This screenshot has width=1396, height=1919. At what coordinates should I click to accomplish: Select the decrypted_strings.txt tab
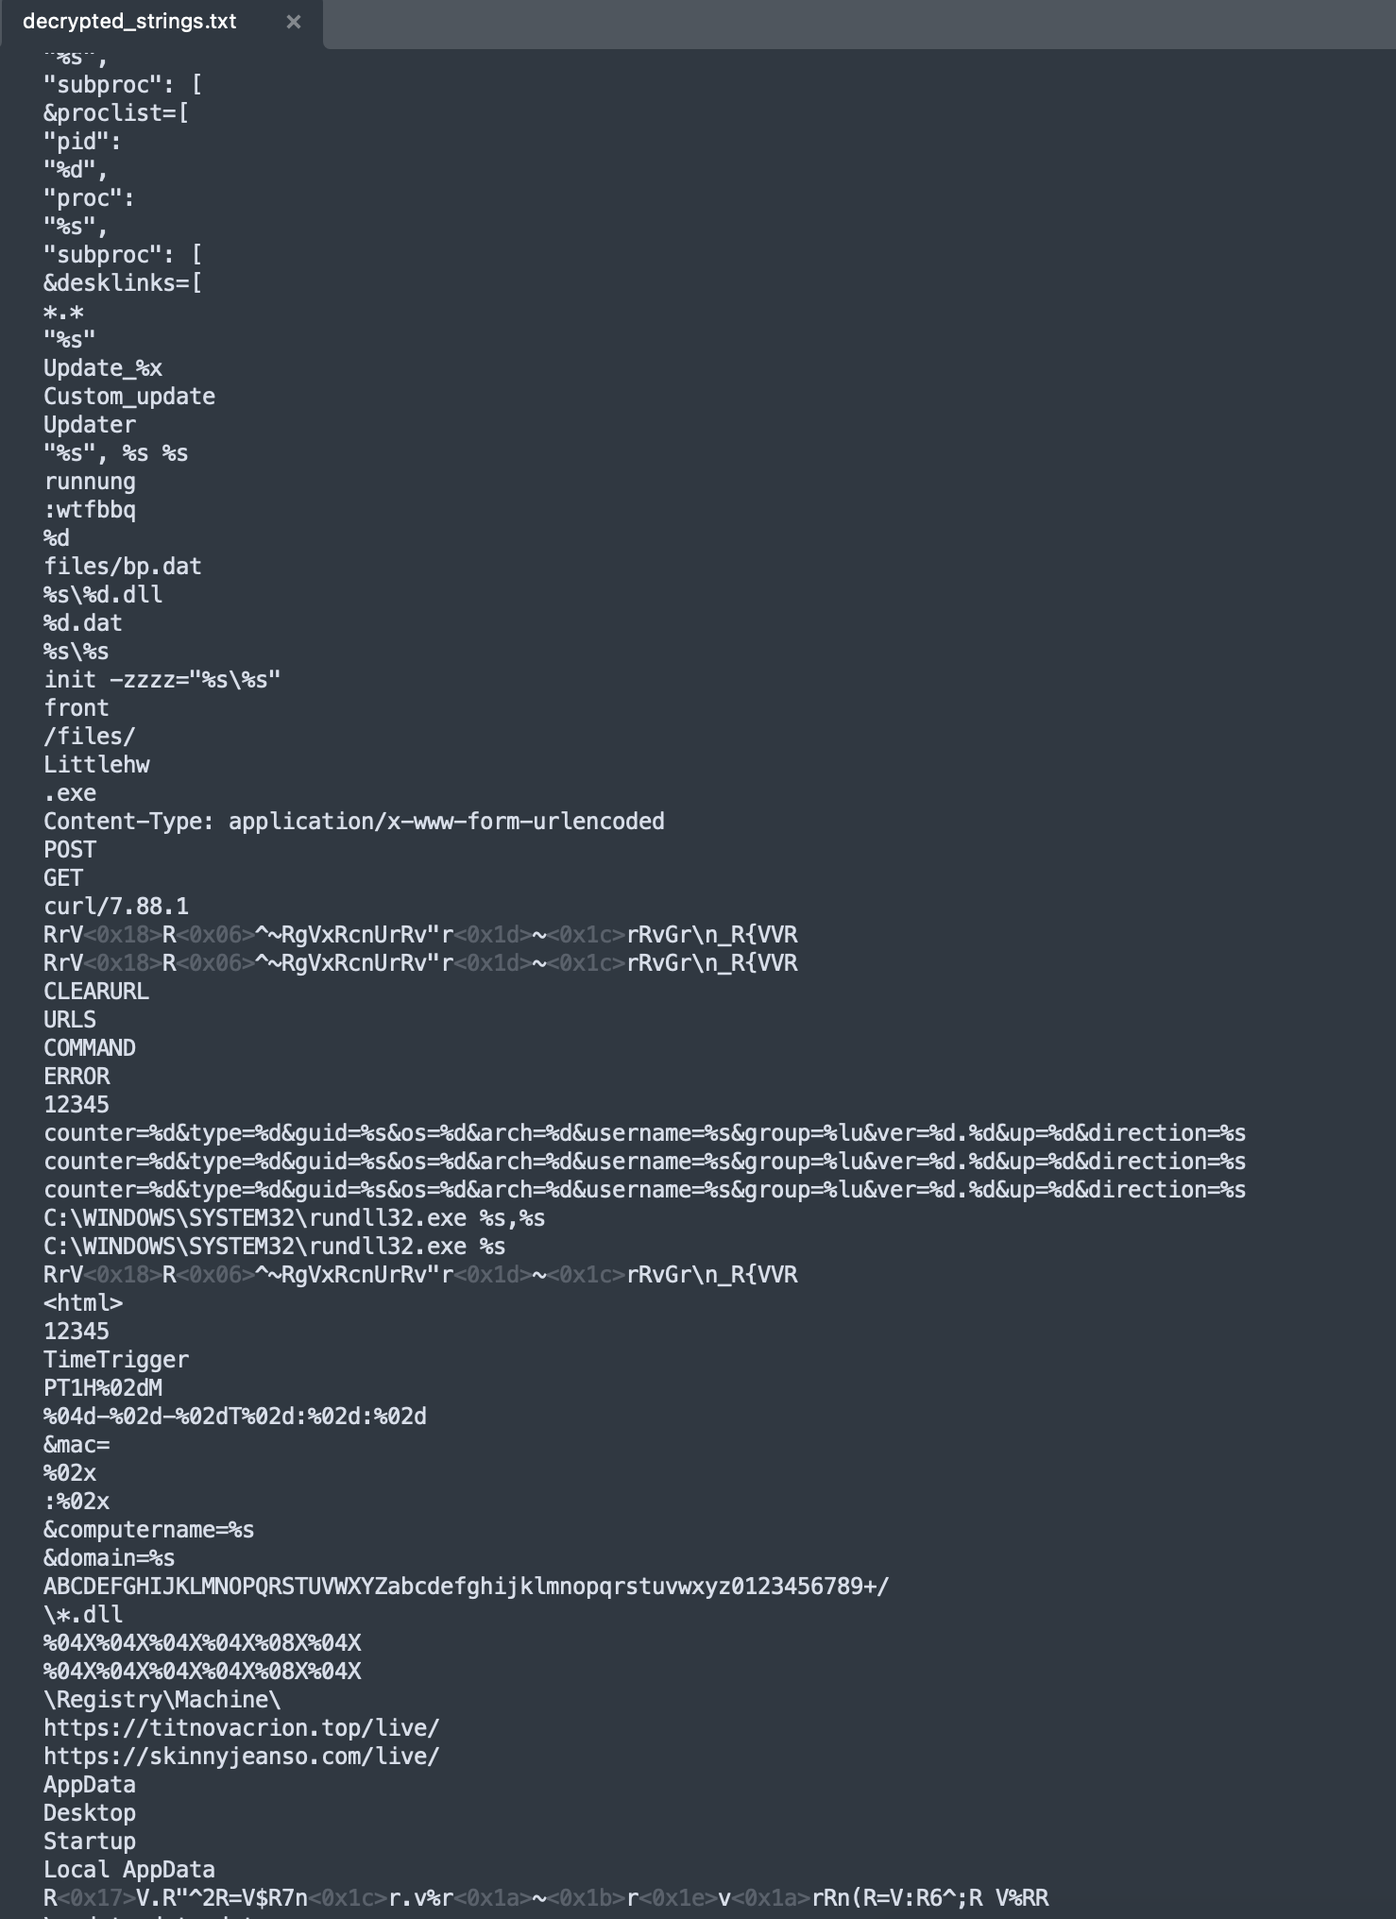[130, 21]
